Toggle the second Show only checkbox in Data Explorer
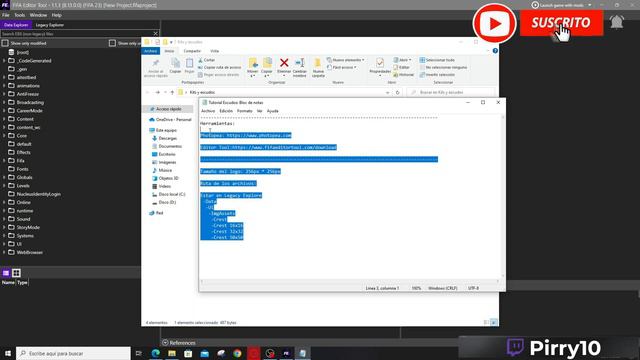This screenshot has height=360, width=640. point(112,43)
